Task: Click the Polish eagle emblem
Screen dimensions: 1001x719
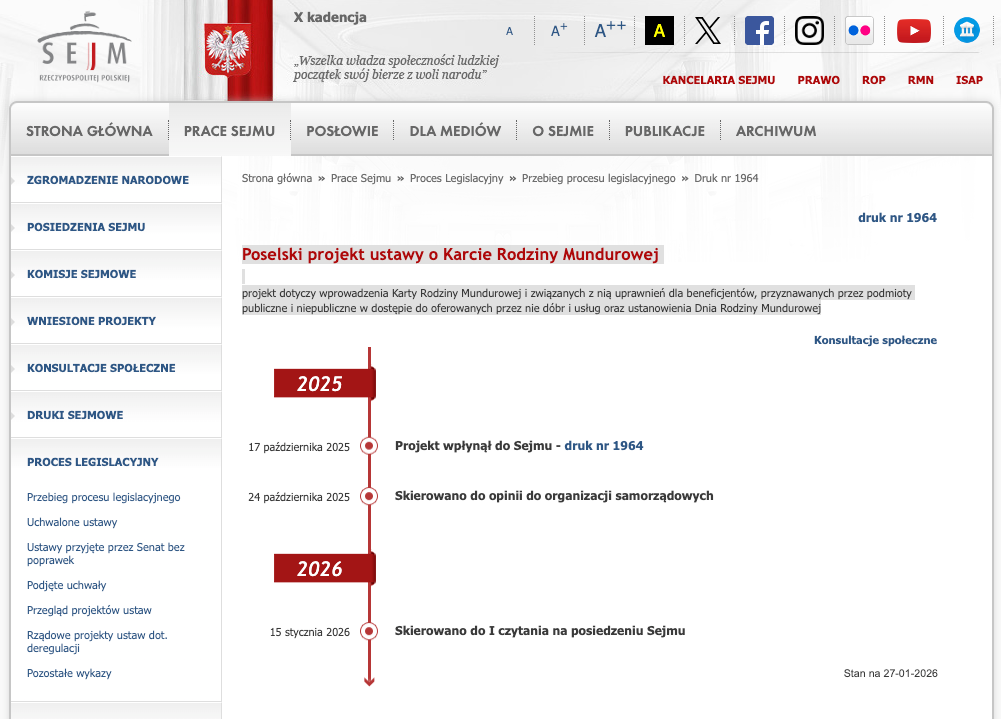Action: 227,51
